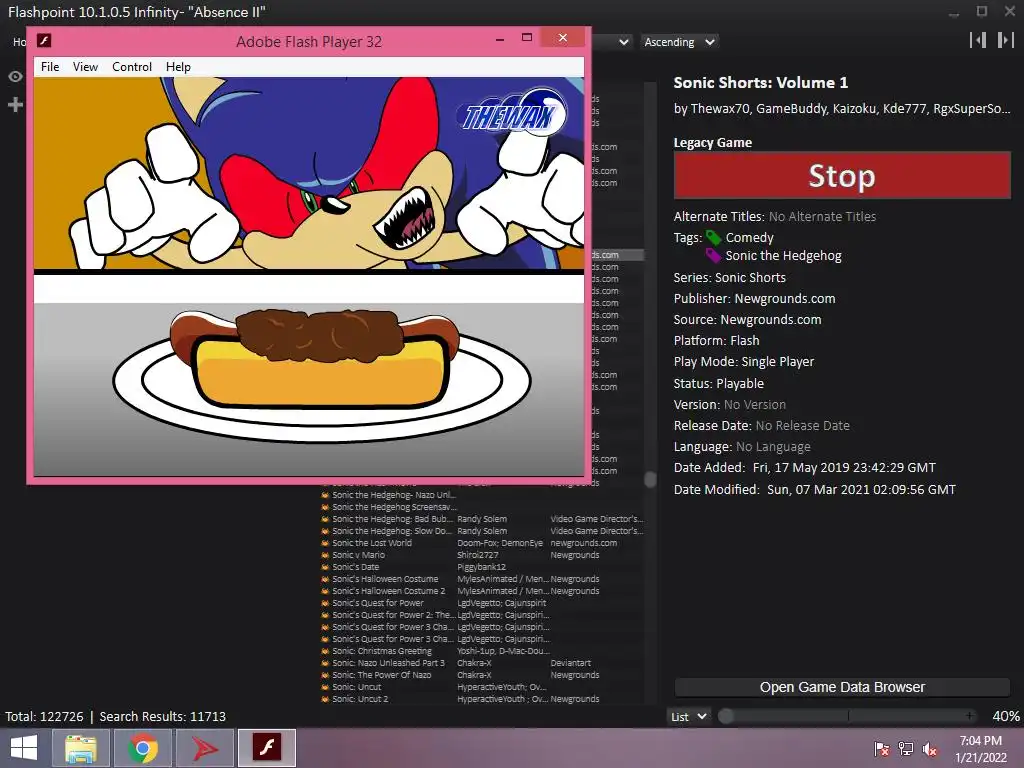Click the icon beside Sonic's Quest for Power

(325, 603)
